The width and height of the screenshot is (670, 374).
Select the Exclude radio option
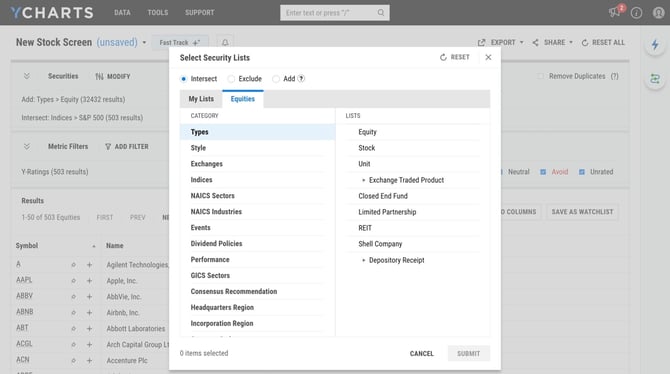pos(231,79)
